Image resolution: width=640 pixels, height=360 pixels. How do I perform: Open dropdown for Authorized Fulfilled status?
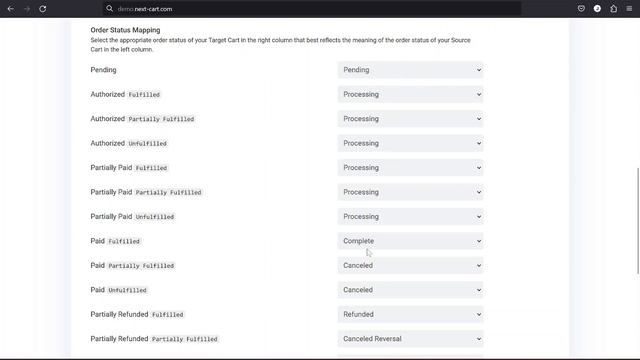[410, 94]
